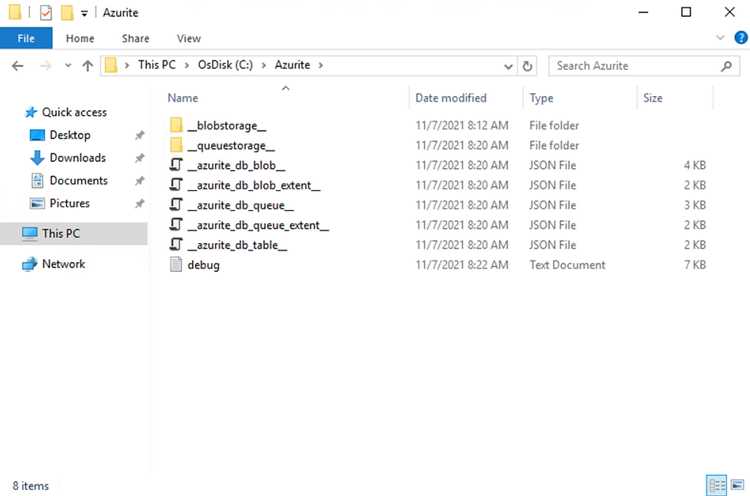The image size is (750, 496).
Task: Select the __queuestorage__ folder icon
Action: tap(176, 145)
